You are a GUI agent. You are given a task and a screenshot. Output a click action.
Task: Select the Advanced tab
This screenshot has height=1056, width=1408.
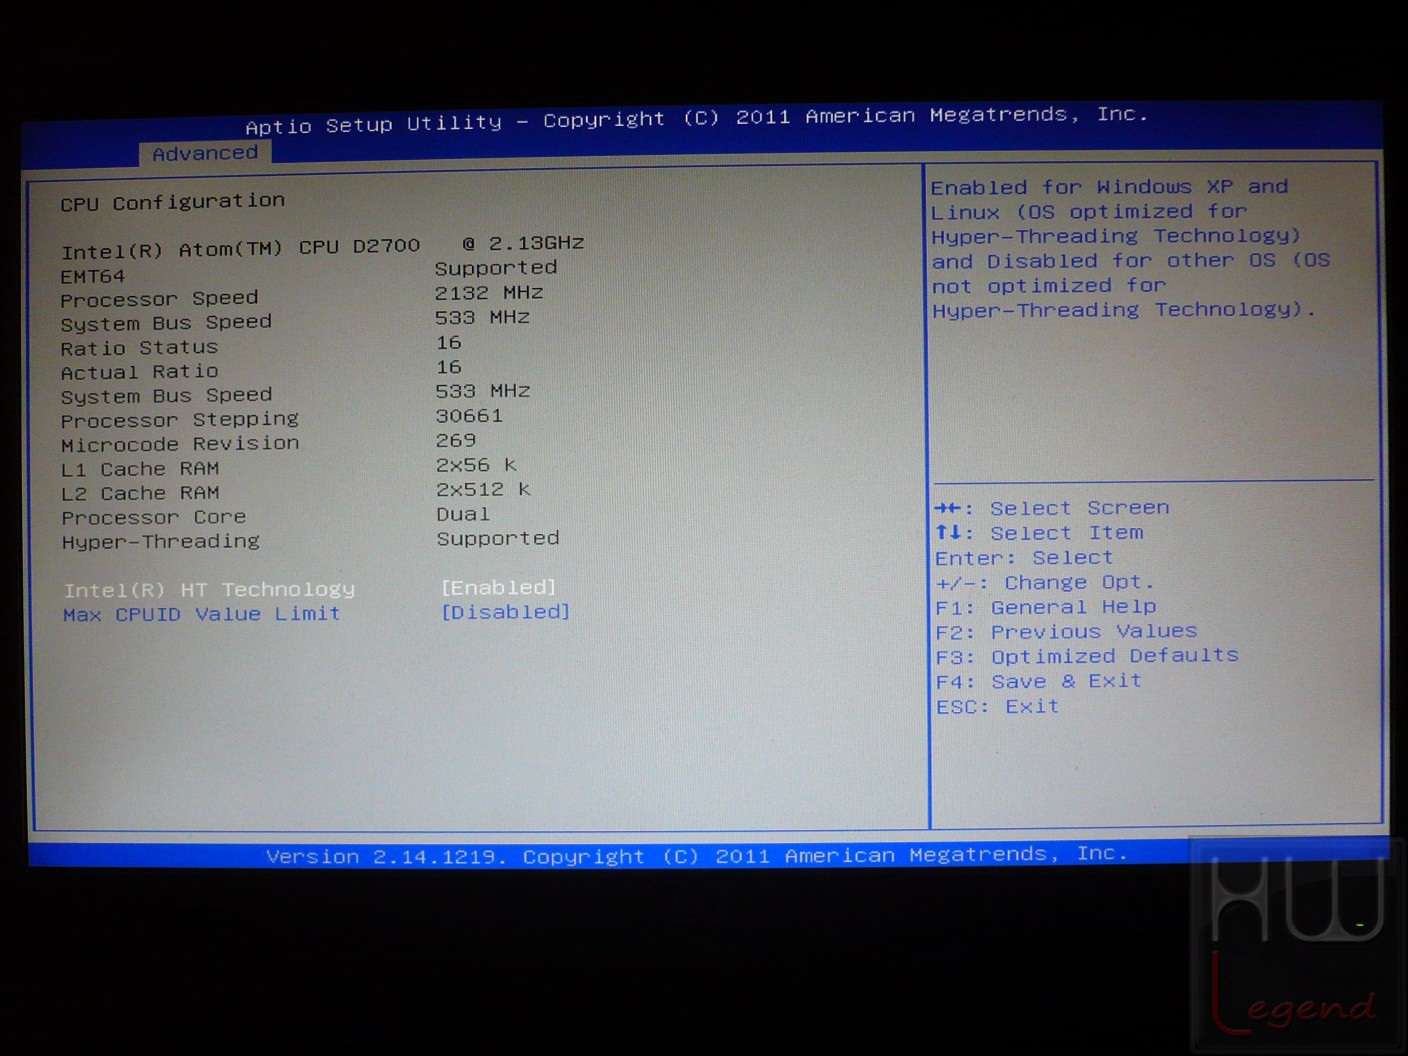[x=205, y=153]
